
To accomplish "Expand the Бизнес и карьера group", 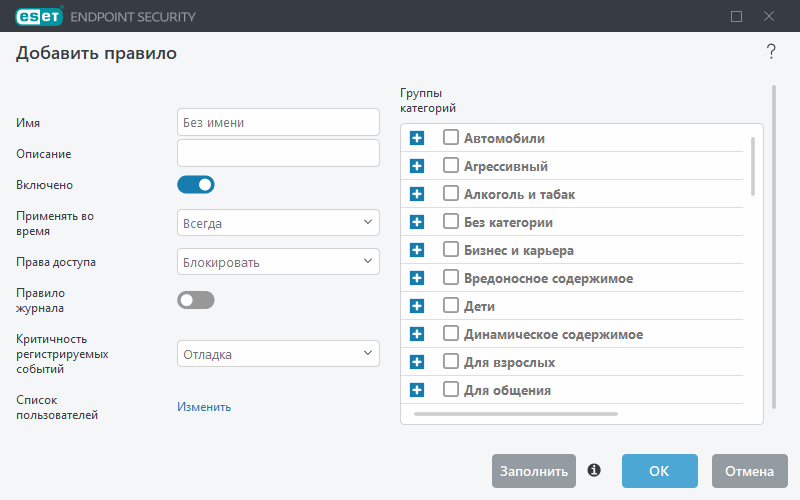I will pos(417,250).
